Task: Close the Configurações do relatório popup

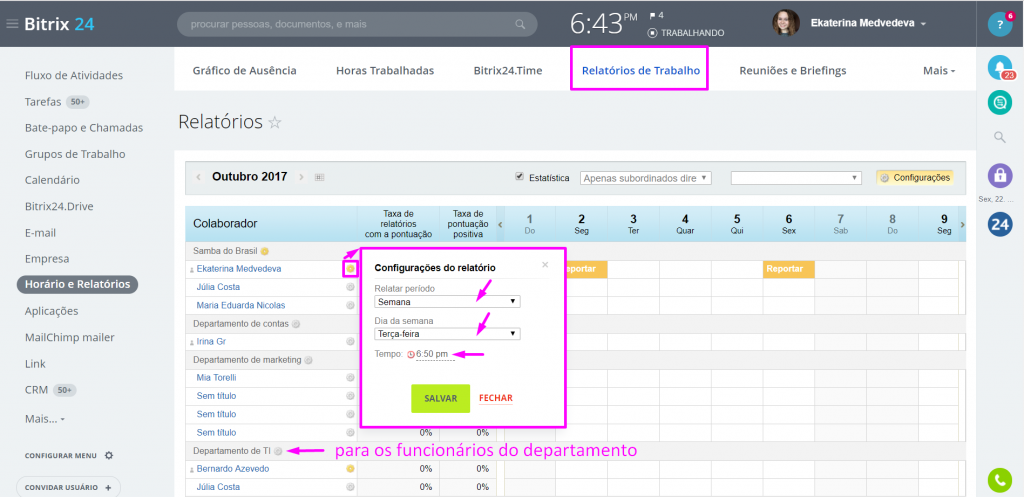Action: pyautogui.click(x=545, y=265)
